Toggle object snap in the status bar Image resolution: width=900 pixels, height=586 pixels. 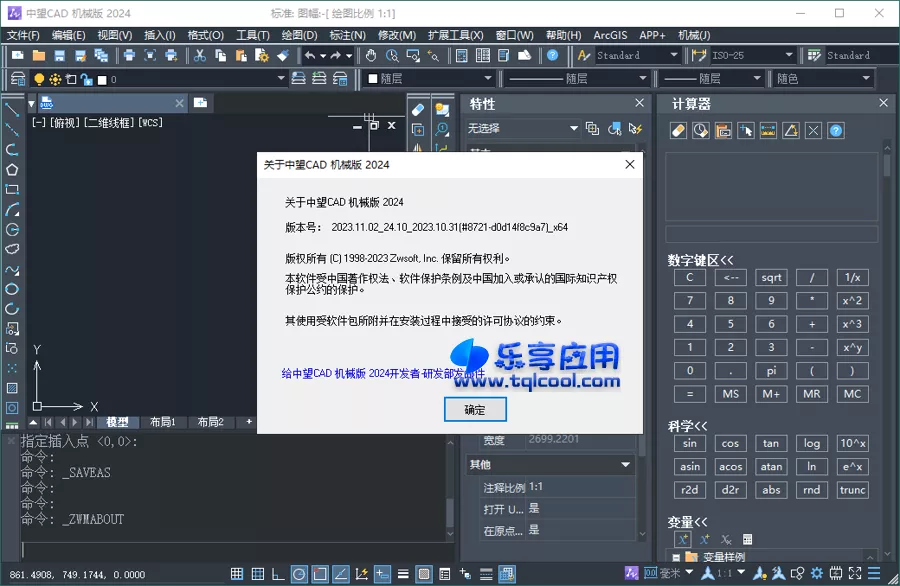[320, 575]
